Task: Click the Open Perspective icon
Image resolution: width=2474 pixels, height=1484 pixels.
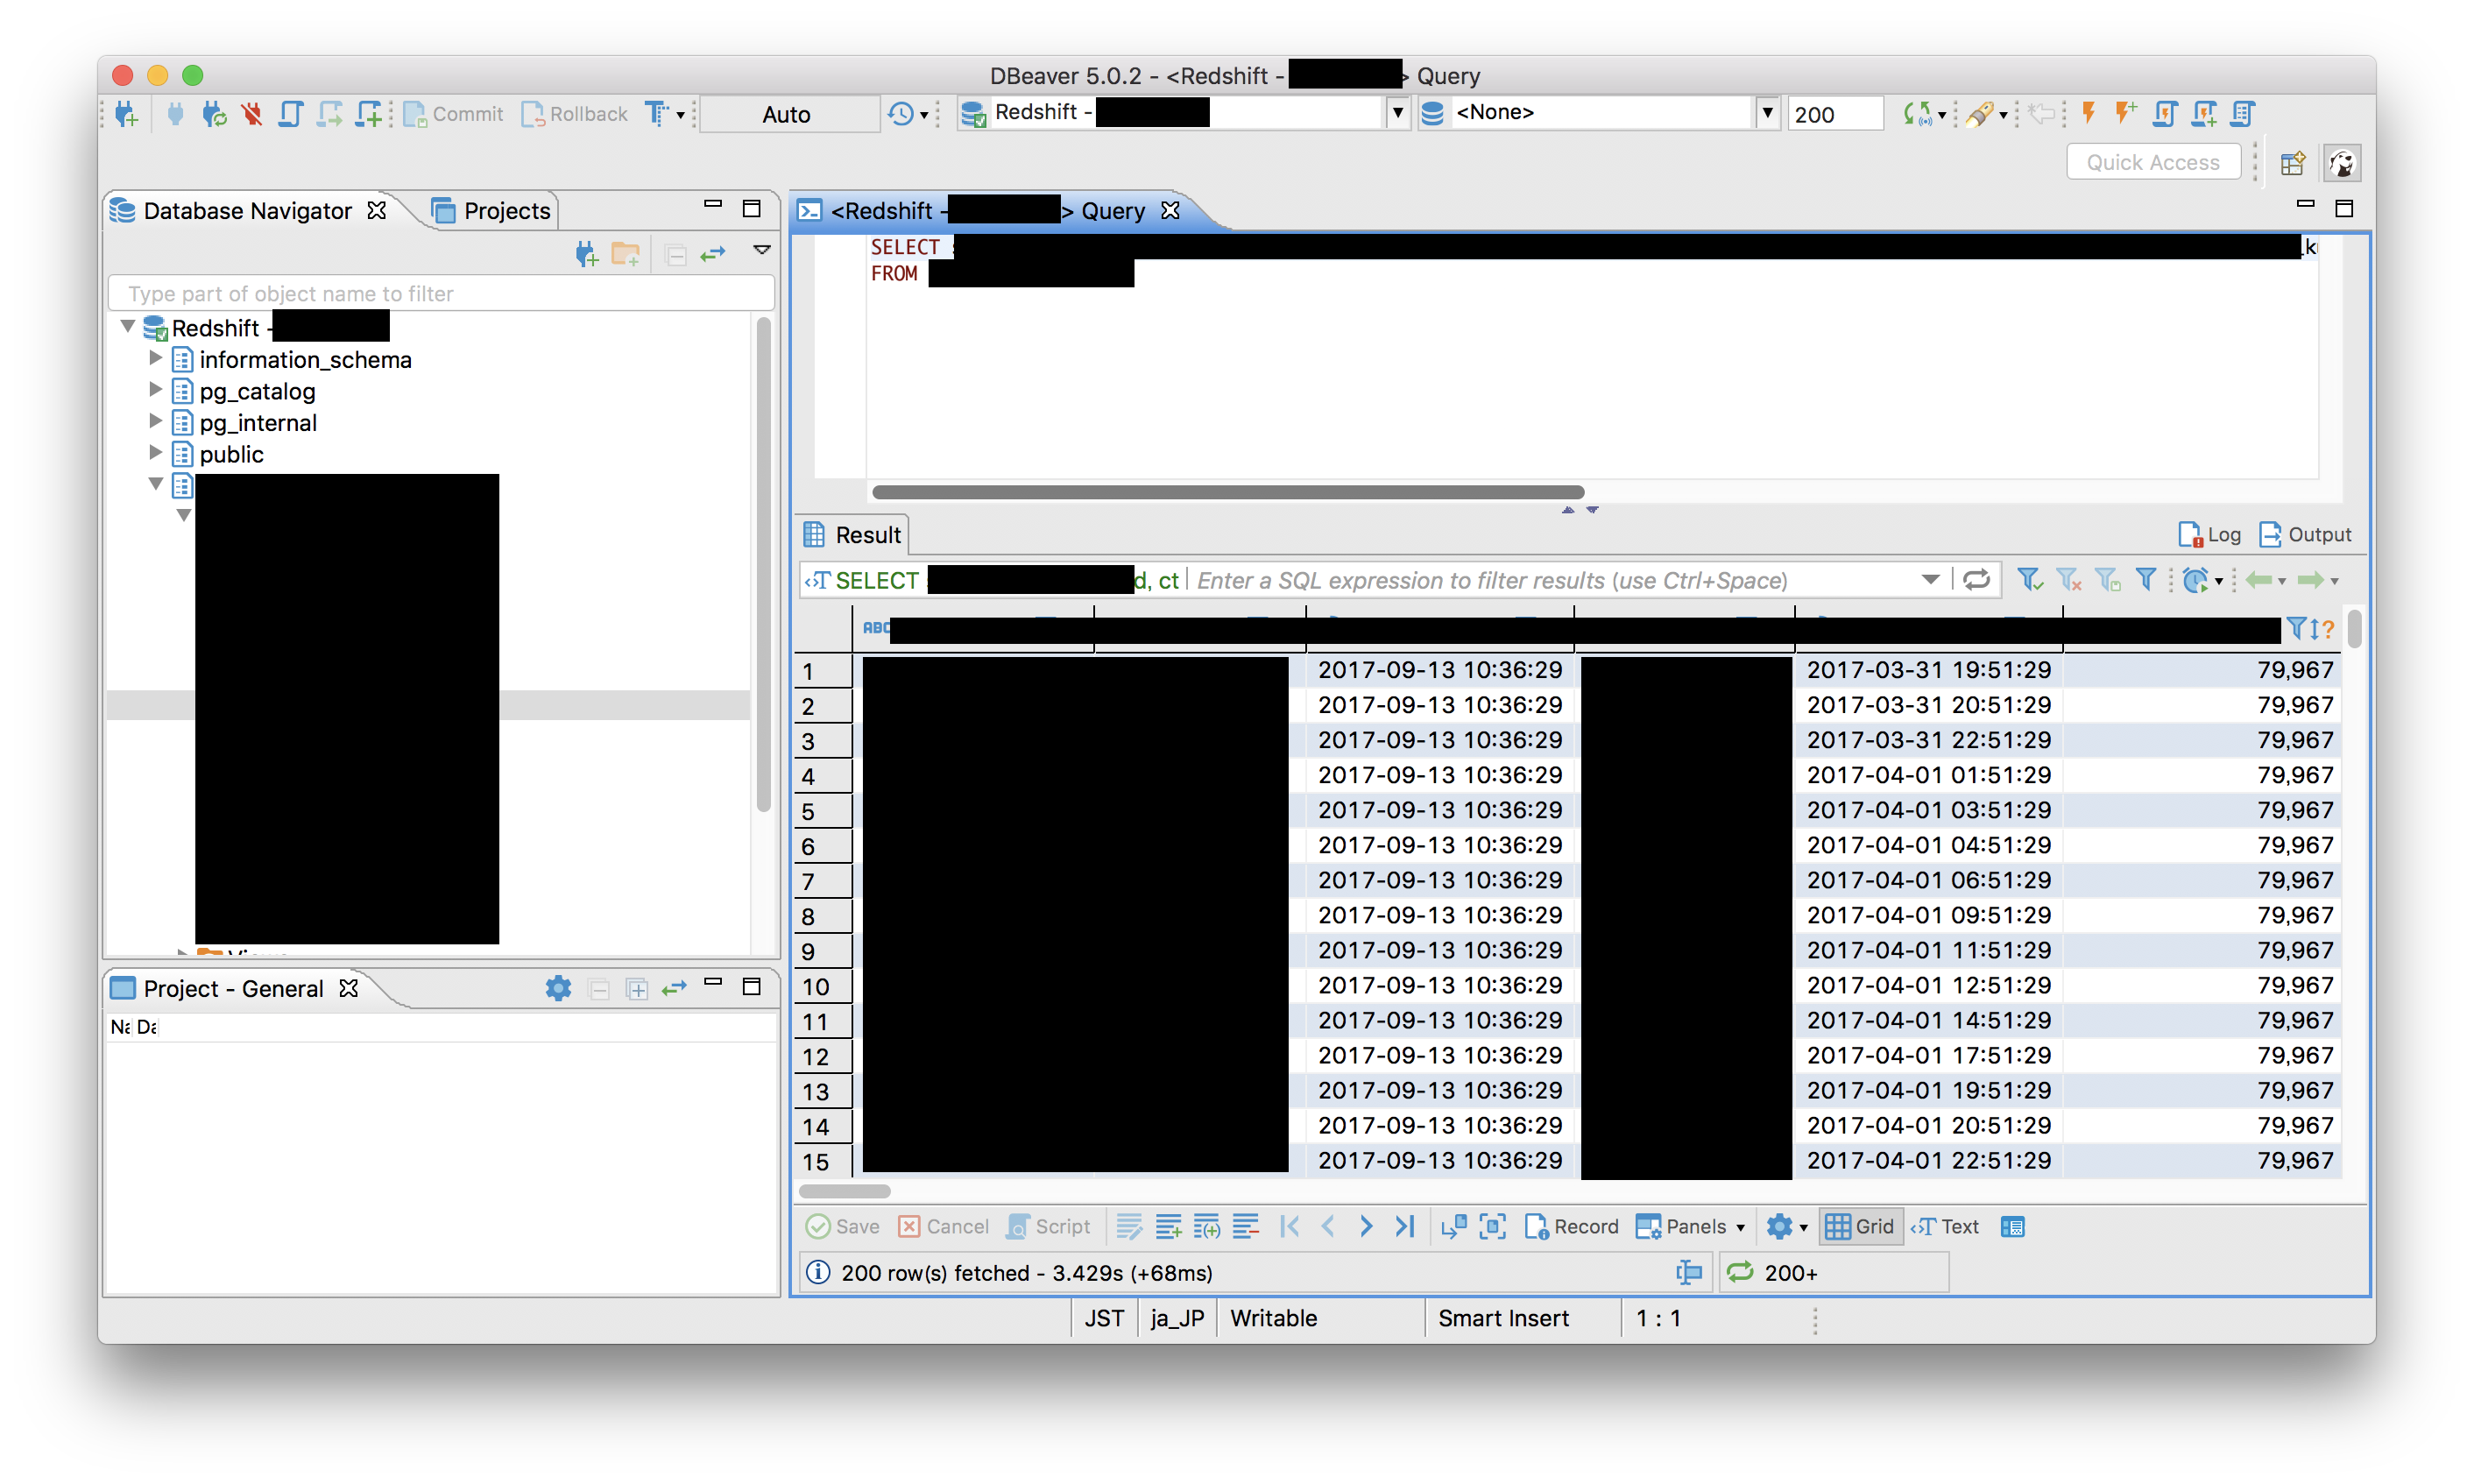Action: tap(2293, 163)
